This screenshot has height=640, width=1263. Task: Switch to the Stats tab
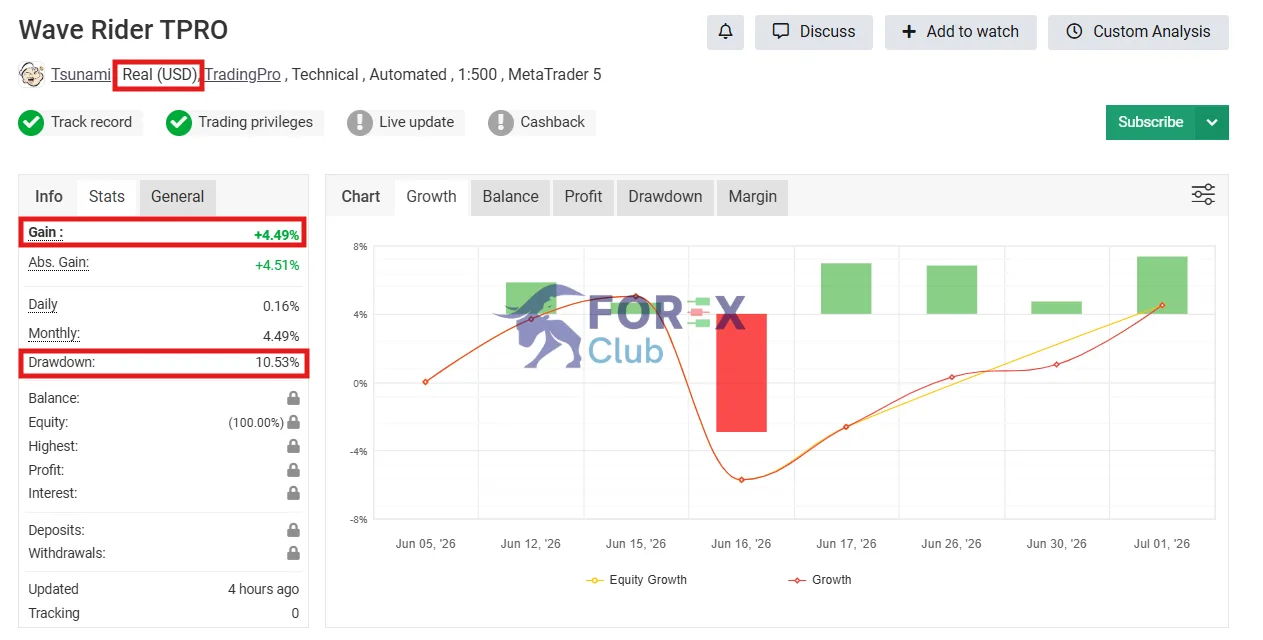pos(107,197)
